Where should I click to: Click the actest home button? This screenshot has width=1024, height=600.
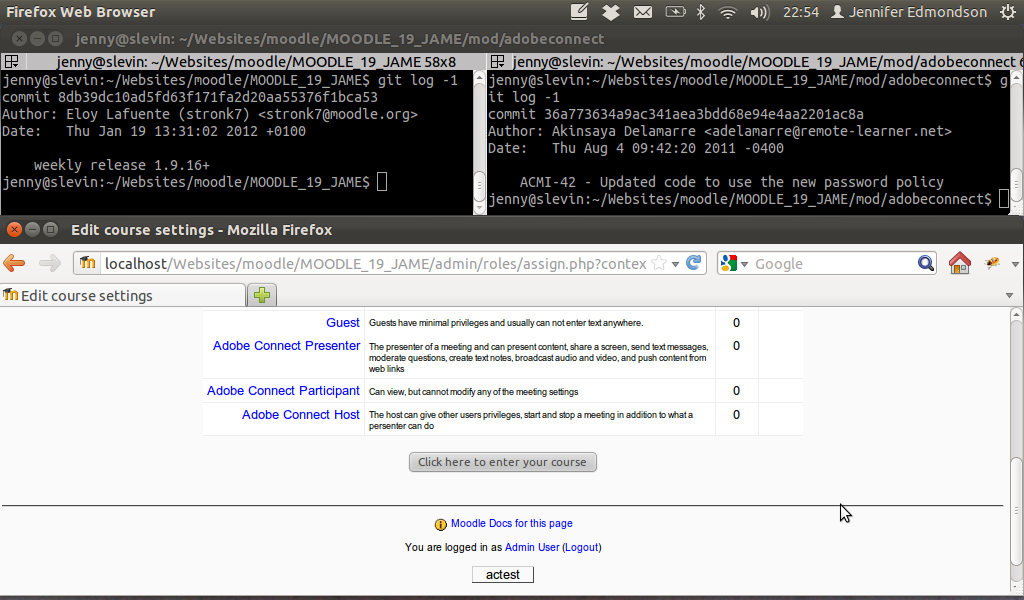503,575
